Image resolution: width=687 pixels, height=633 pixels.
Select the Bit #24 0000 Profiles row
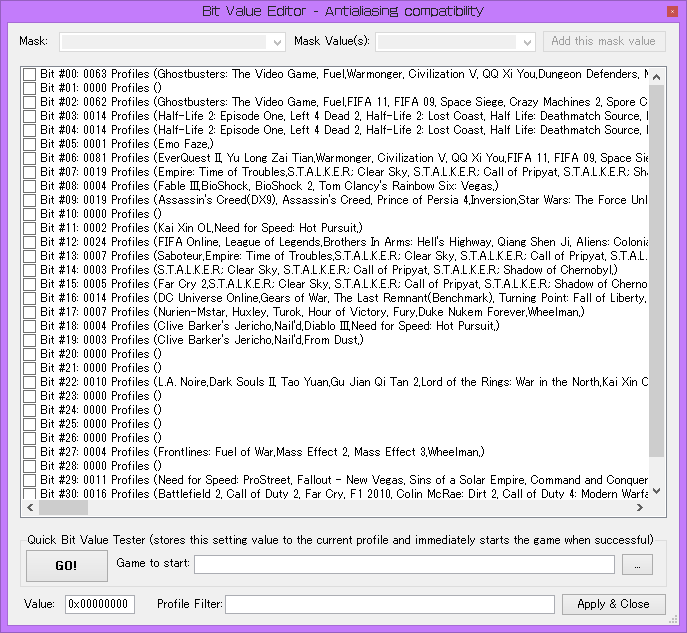101,410
